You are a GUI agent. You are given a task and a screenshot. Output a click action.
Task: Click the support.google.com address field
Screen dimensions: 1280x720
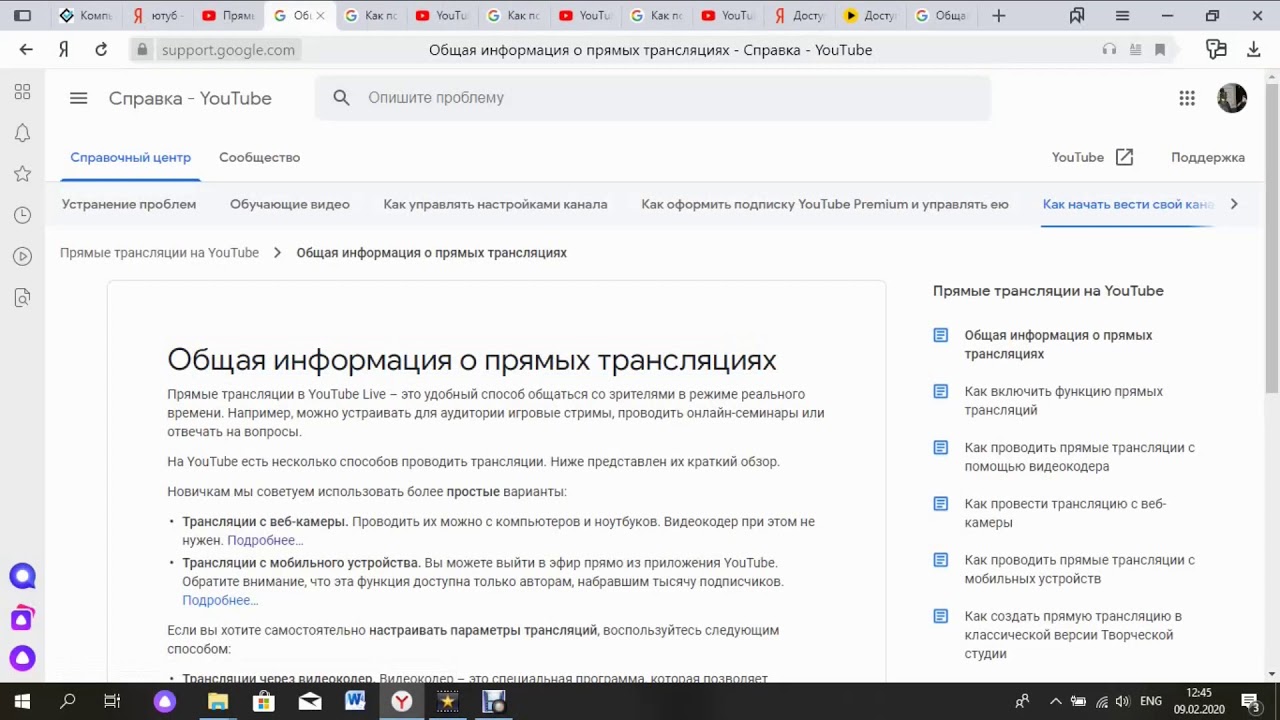pyautogui.click(x=228, y=50)
